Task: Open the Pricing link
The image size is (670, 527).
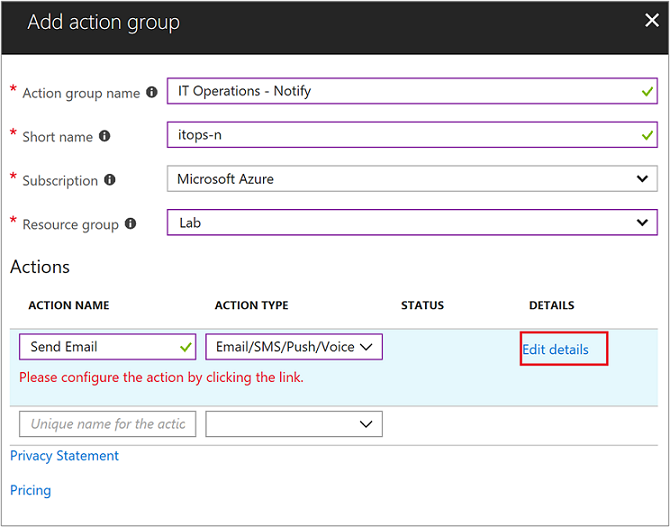Action: (30, 490)
